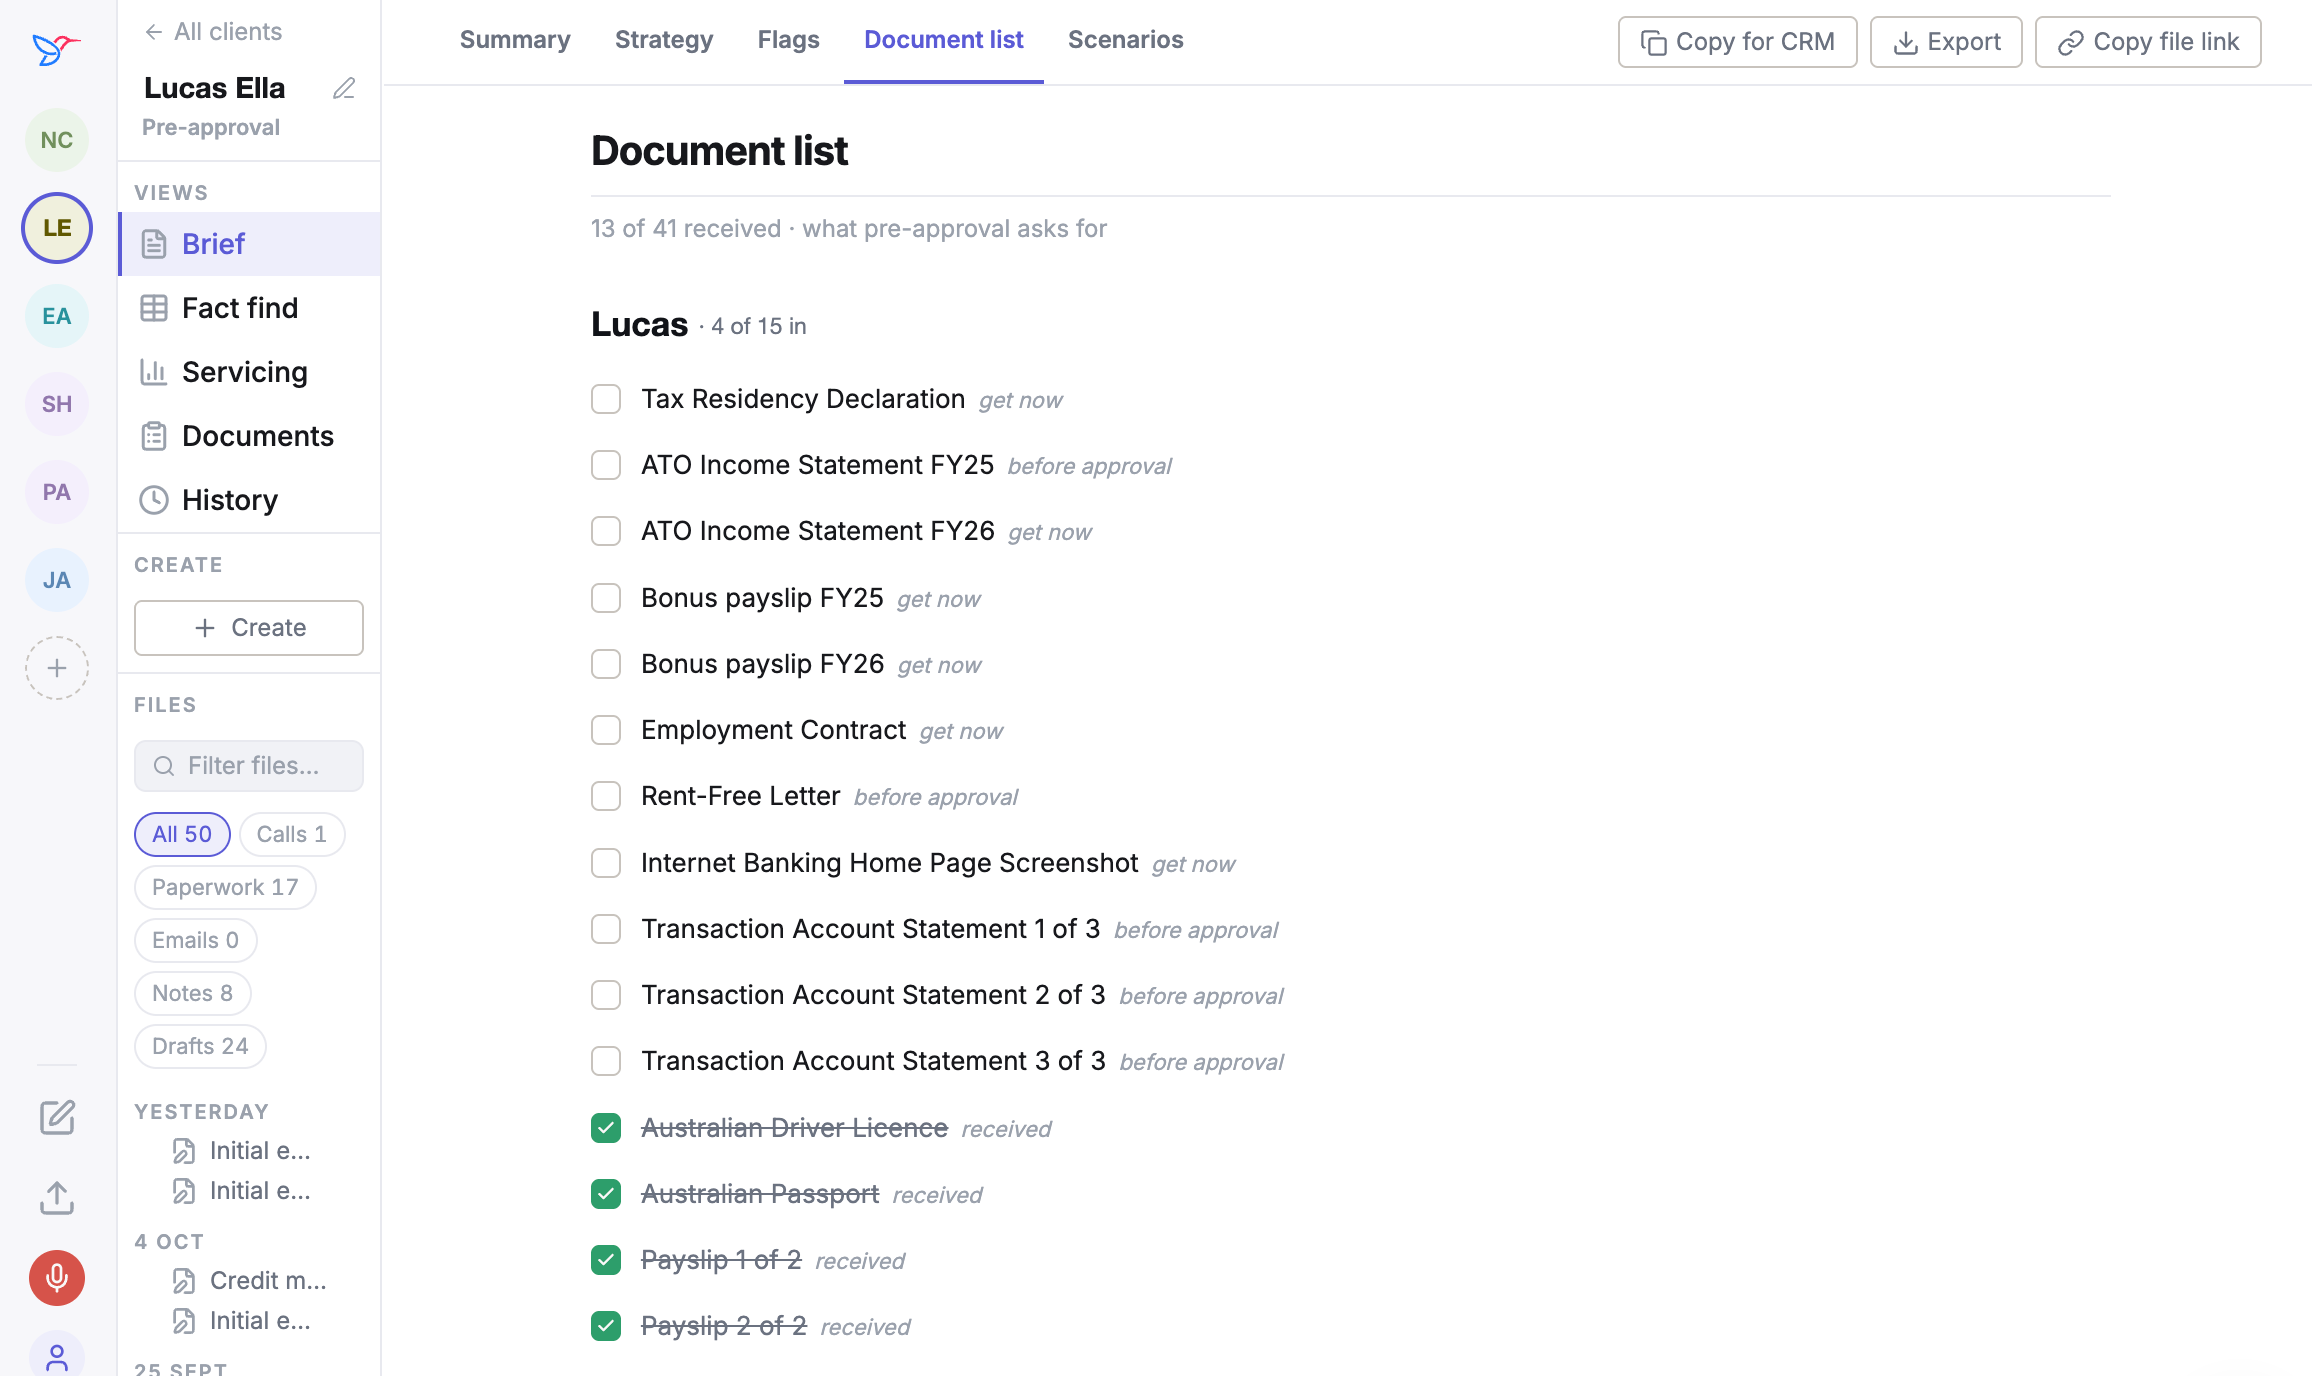
Task: Select the Brief view
Action: (x=250, y=244)
